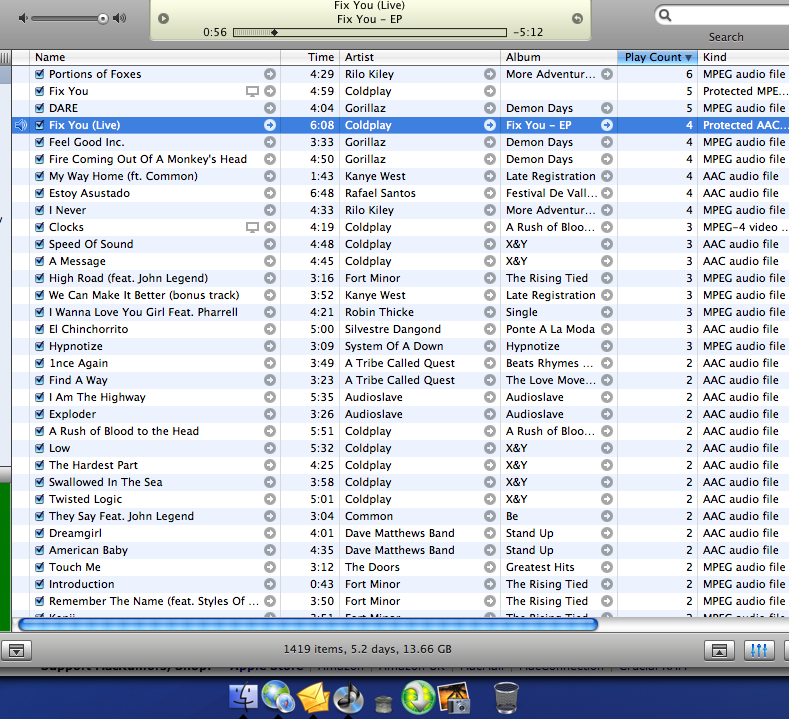This screenshot has height=719, width=789.
Task: Click the elapsed time 0:56 display
Action: [x=215, y=33]
